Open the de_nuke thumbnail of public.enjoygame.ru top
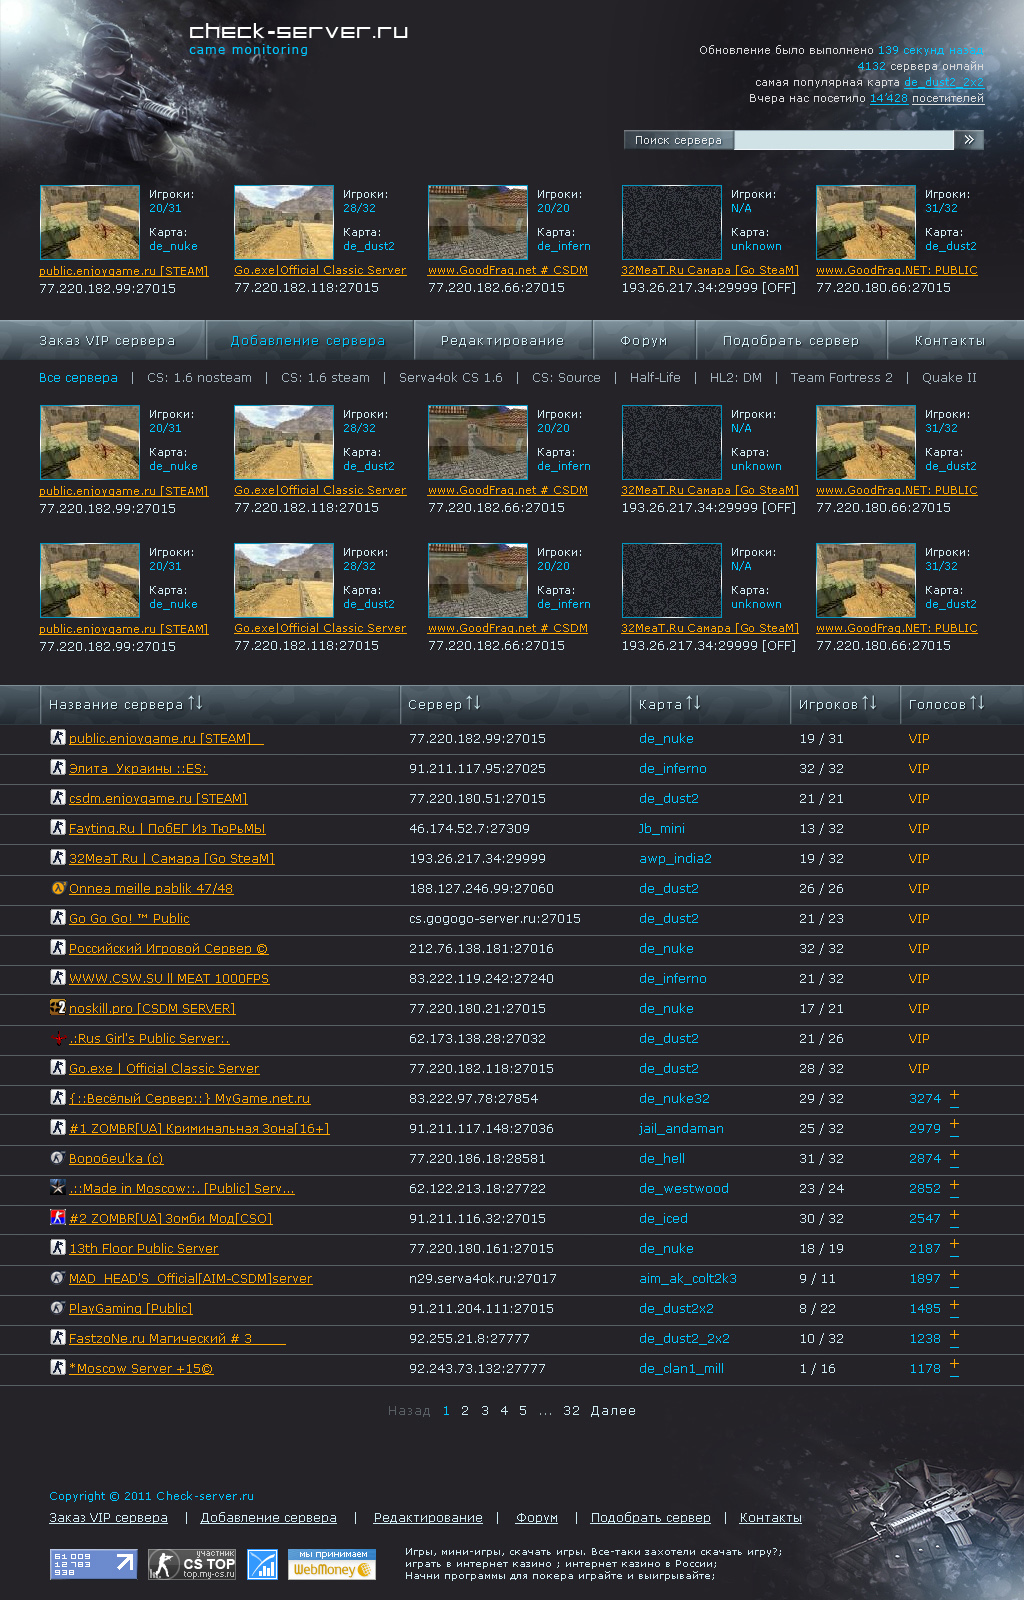The height and width of the screenshot is (1600, 1024). click(x=90, y=222)
